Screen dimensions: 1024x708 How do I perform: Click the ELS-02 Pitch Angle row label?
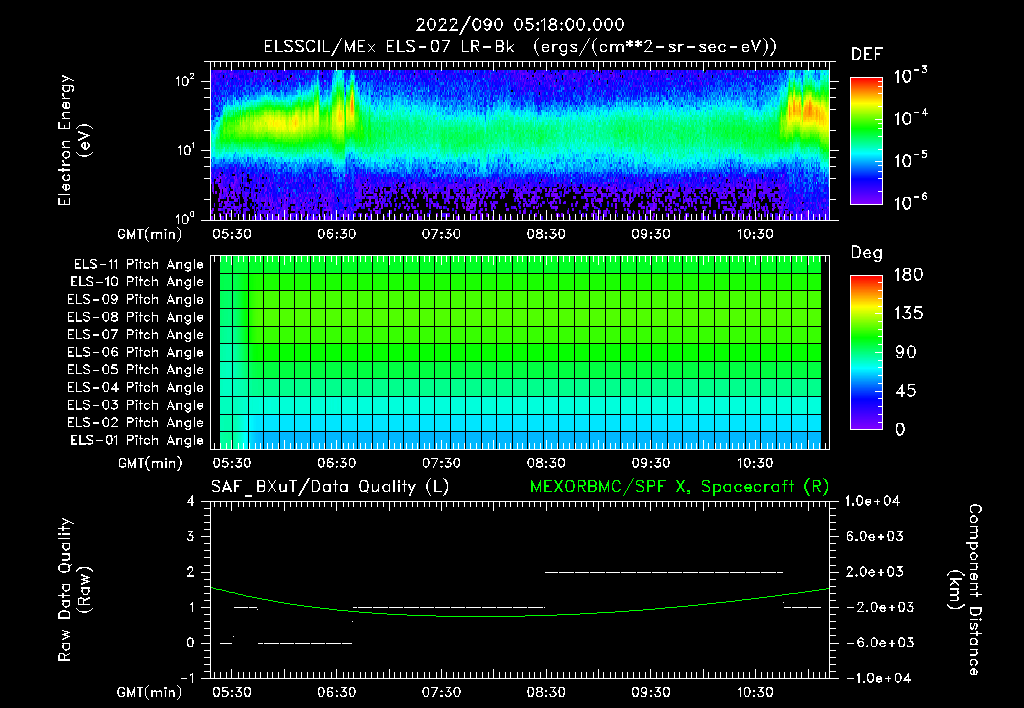pyautogui.click(x=136, y=423)
